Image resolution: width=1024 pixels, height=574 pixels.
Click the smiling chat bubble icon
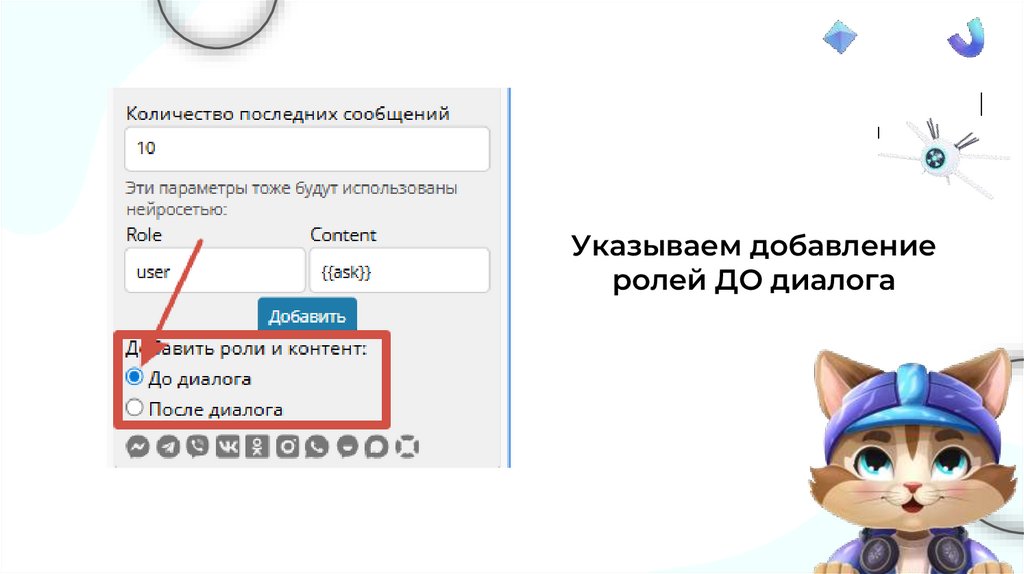[x=347, y=447]
